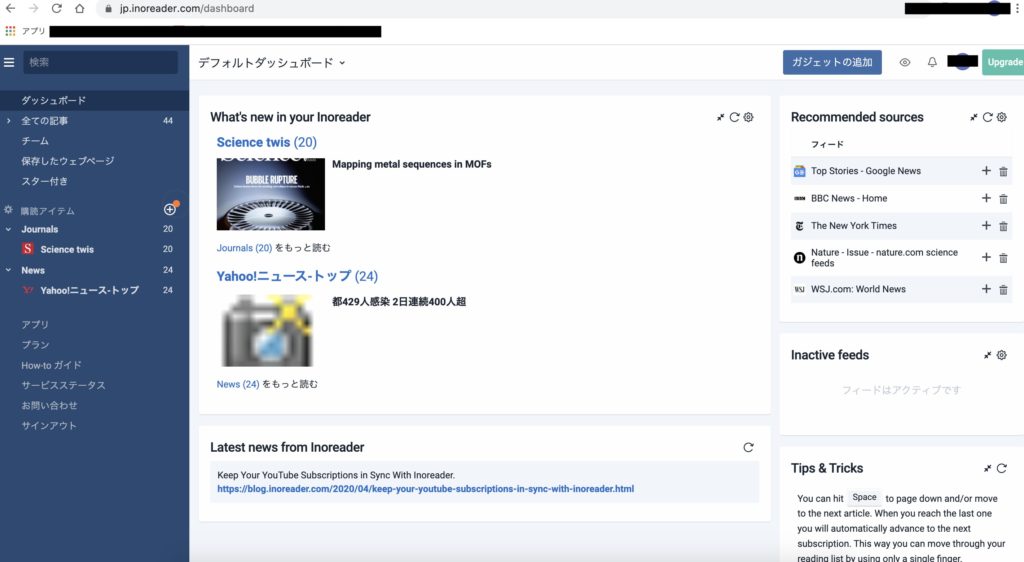Screen dimensions: 1024x562
Task: Click Journals (20) read more link
Action: point(244,248)
